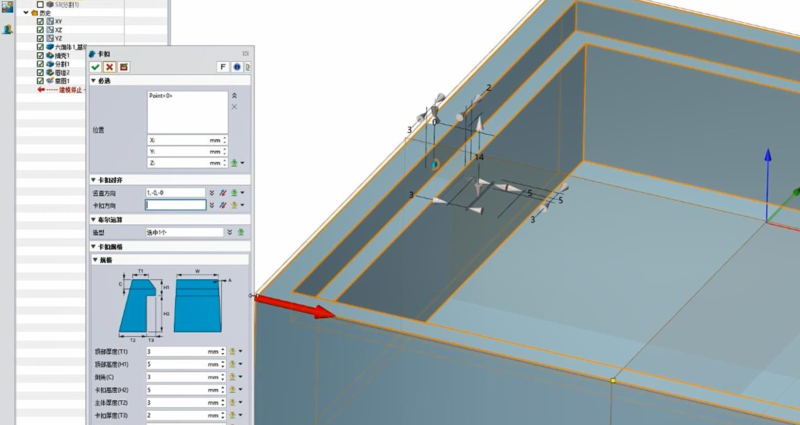
Task: Click the apply button next to cancel
Action: pyautogui.click(x=124, y=66)
